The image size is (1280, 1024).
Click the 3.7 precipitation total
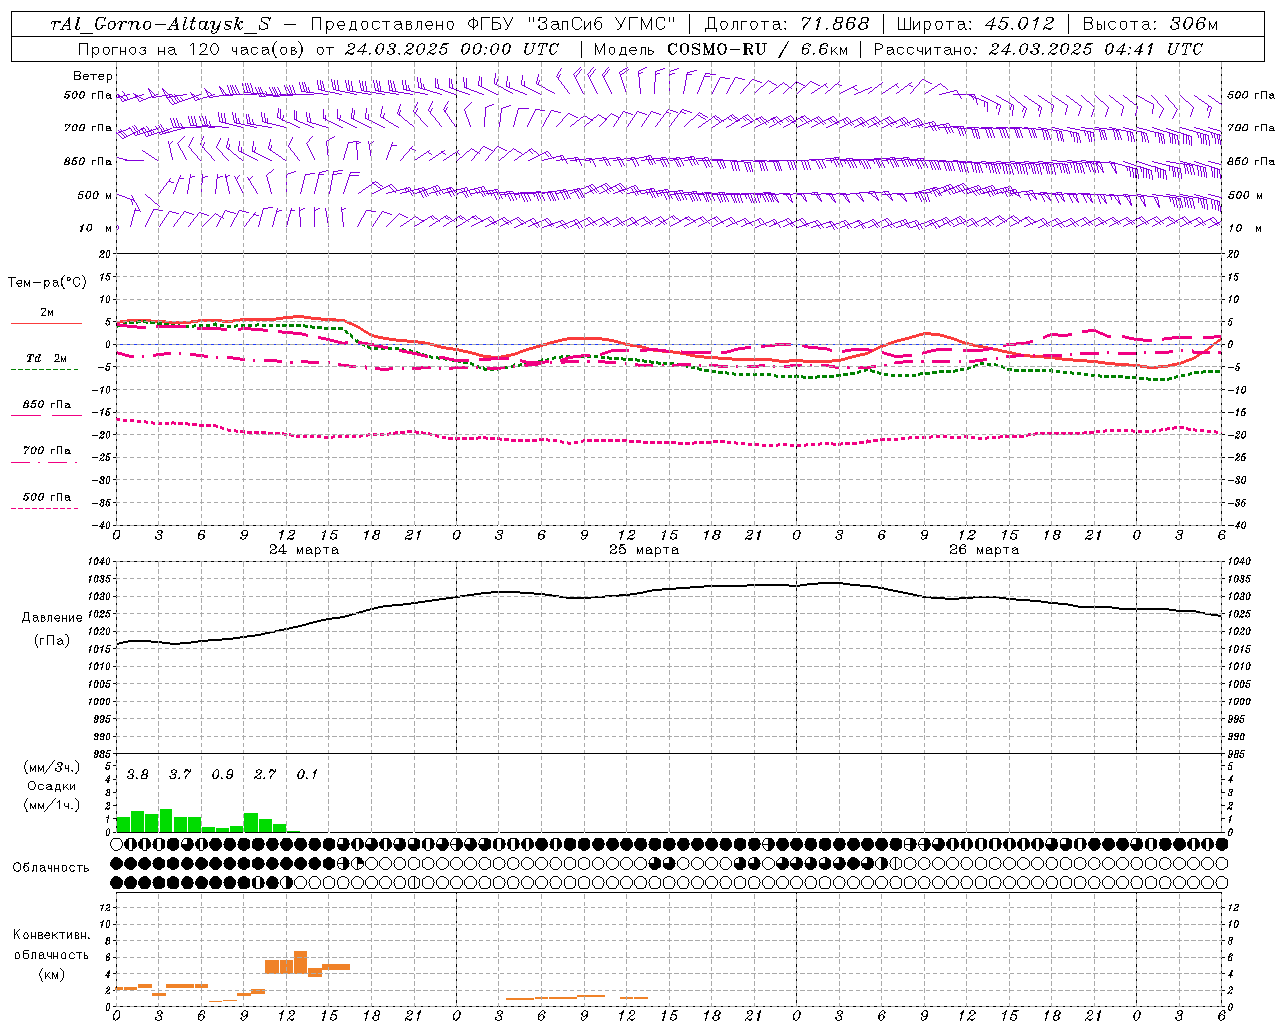(180, 775)
